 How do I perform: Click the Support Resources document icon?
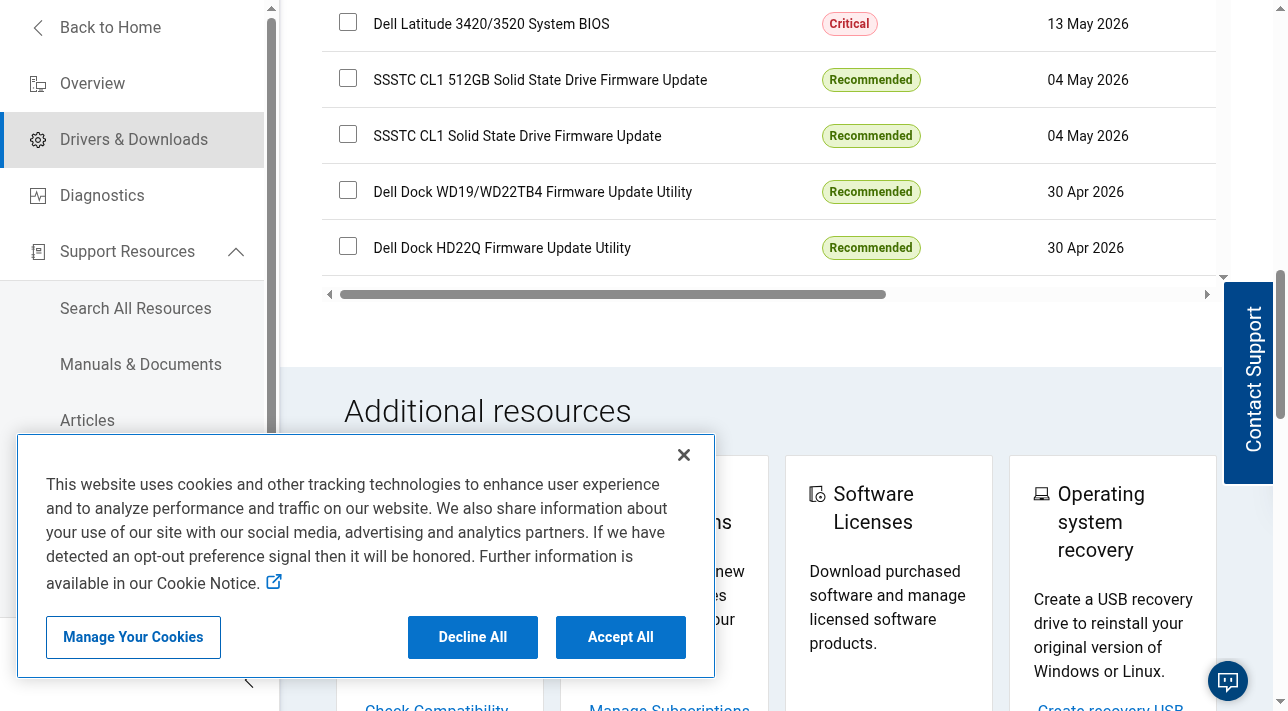coord(38,252)
